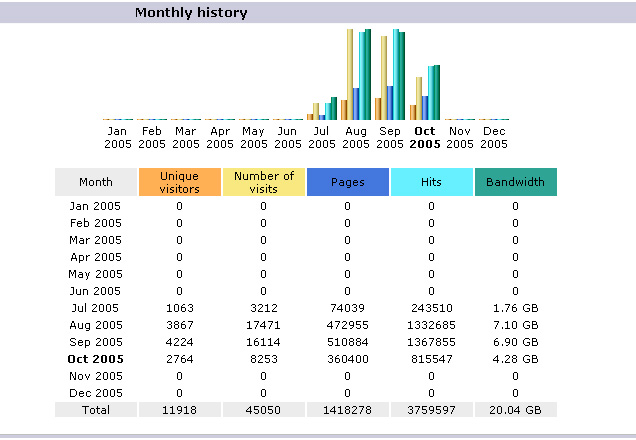Select the bold Oct 2005 chart label

(425, 137)
